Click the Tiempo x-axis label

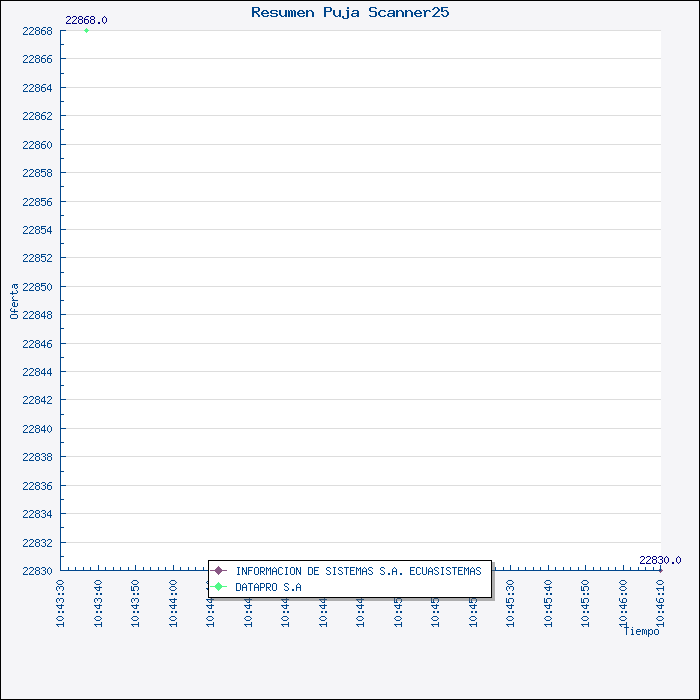coord(641,631)
